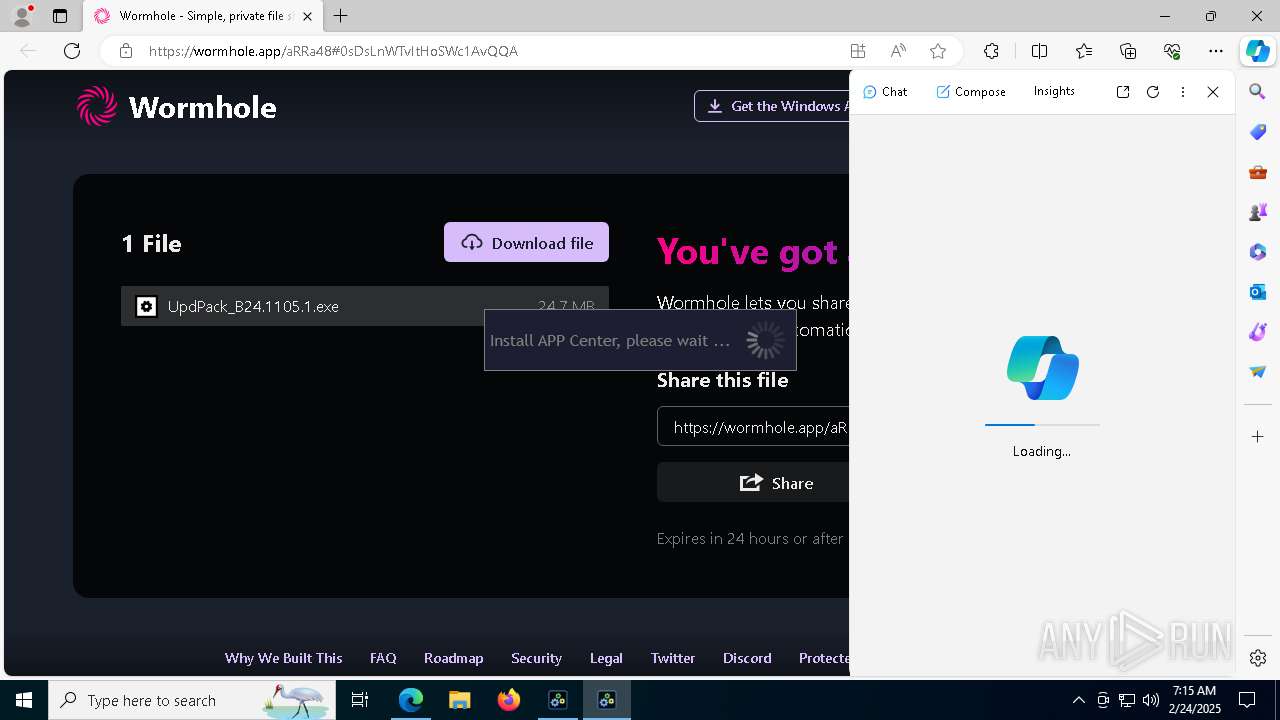
Task: Open the clock showing 7:15 AM
Action: coord(1194,700)
